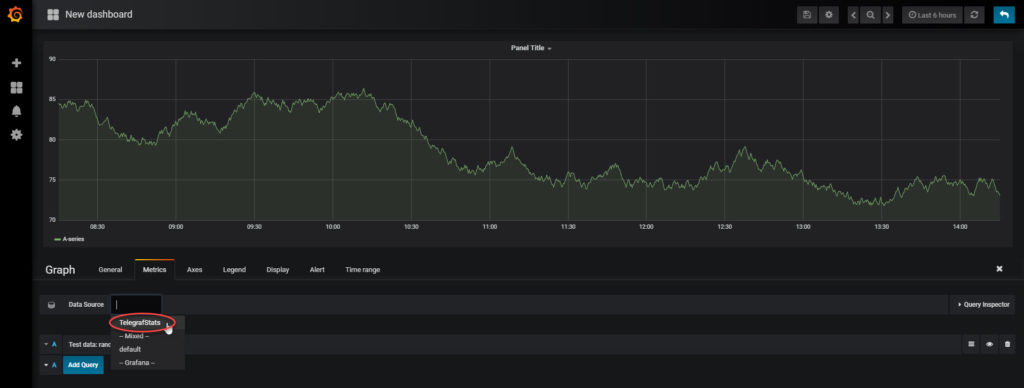Click the 85 value on the Y axis
This screenshot has height=388, width=1024.
click(52, 99)
